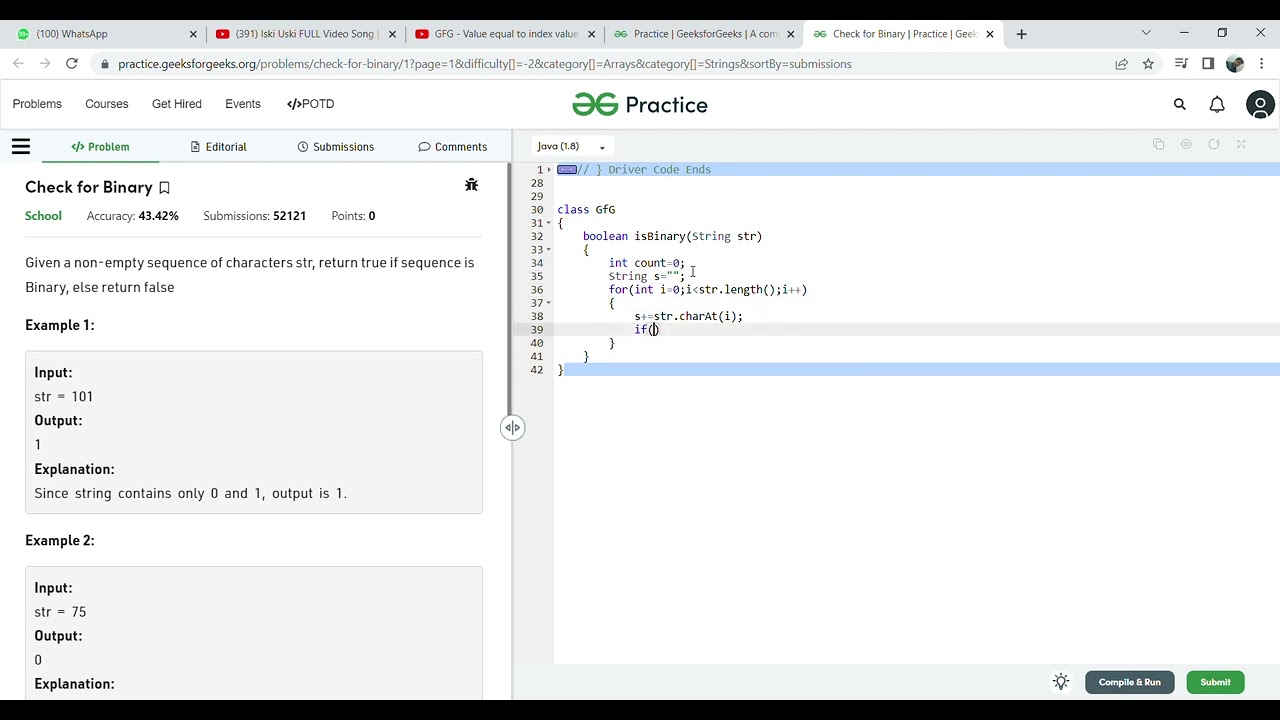Image resolution: width=1280 pixels, height=720 pixels.
Task: Collapse the method block at line 33
Action: pos(549,250)
